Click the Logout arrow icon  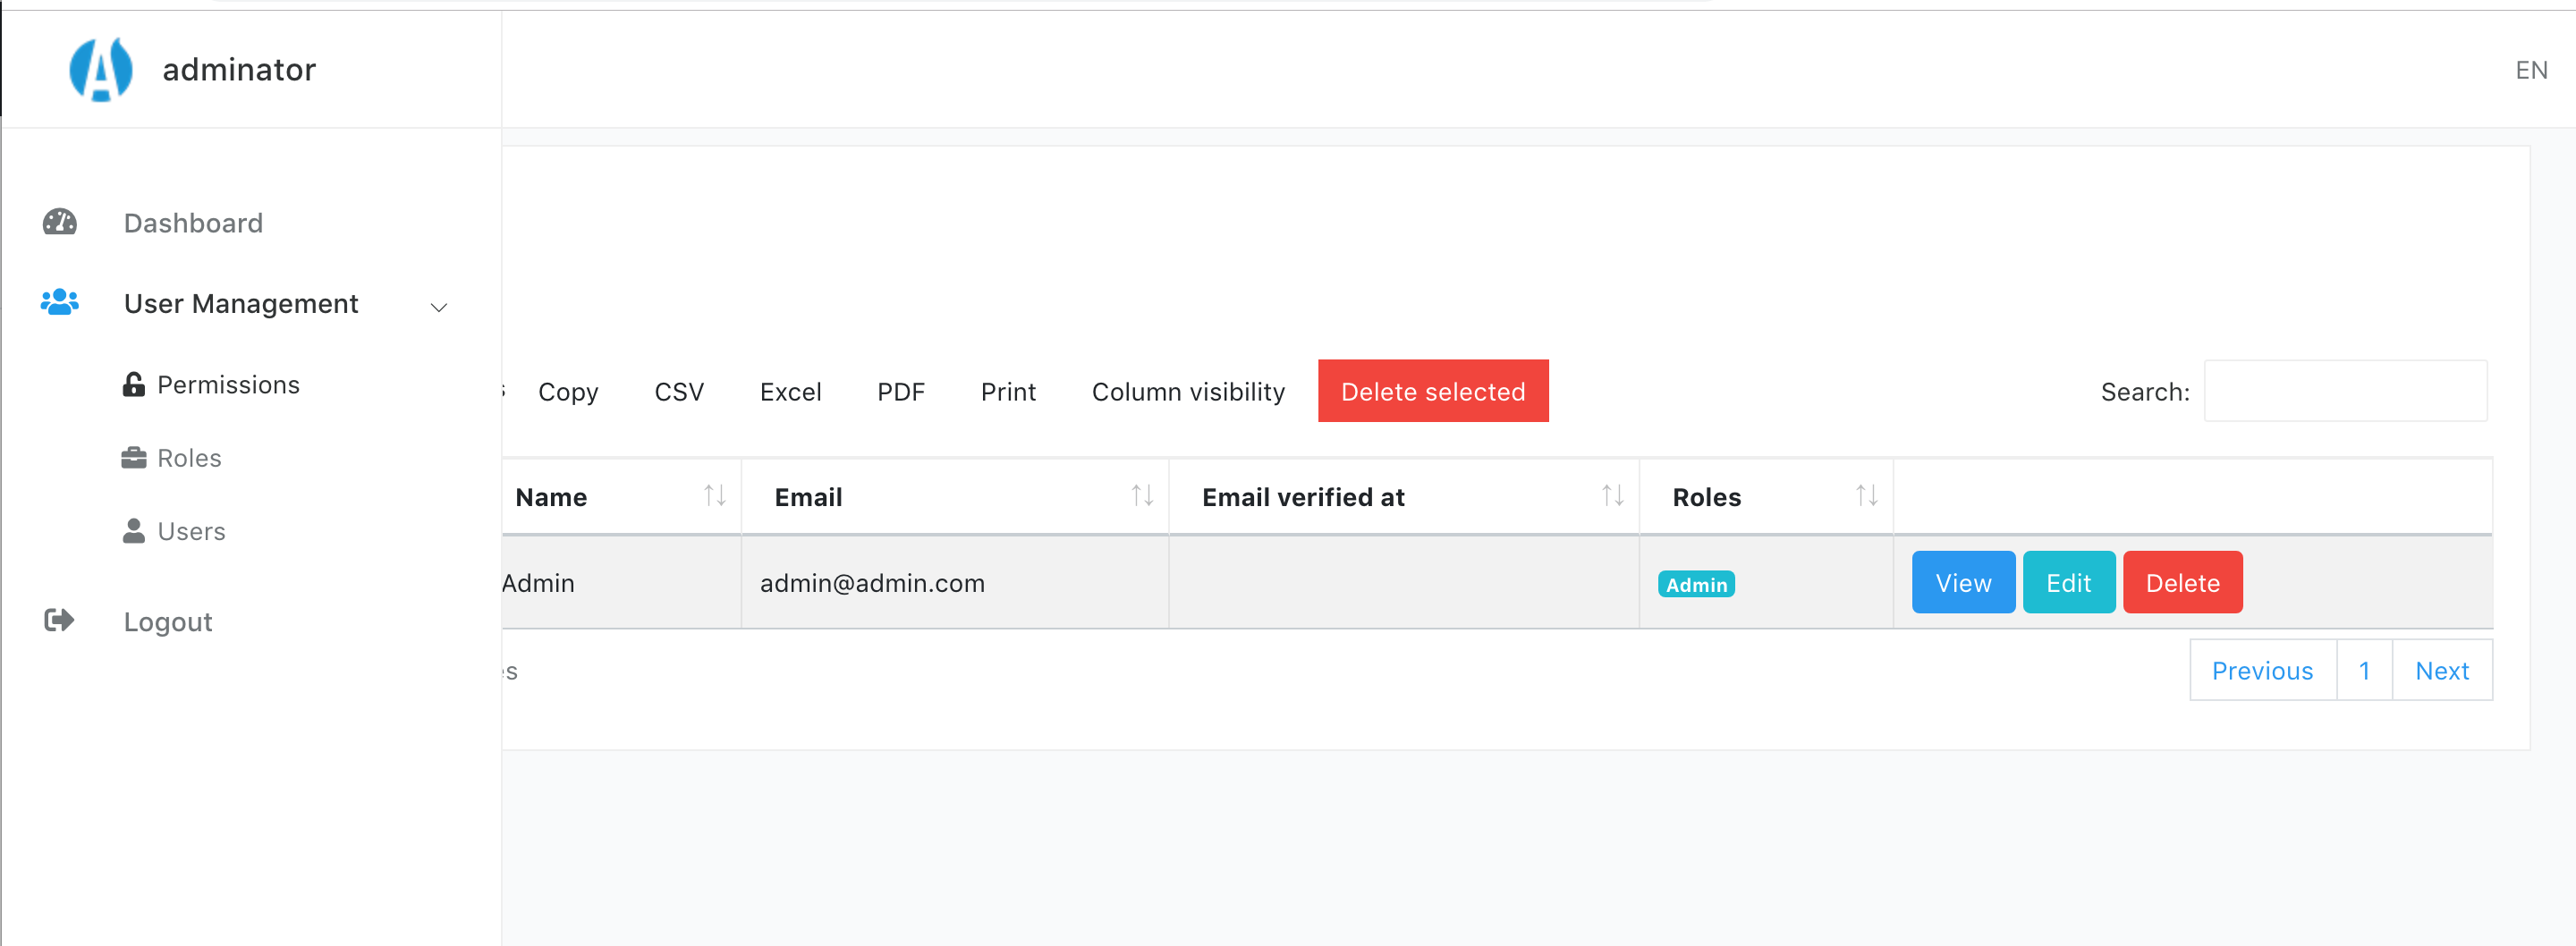tap(60, 621)
